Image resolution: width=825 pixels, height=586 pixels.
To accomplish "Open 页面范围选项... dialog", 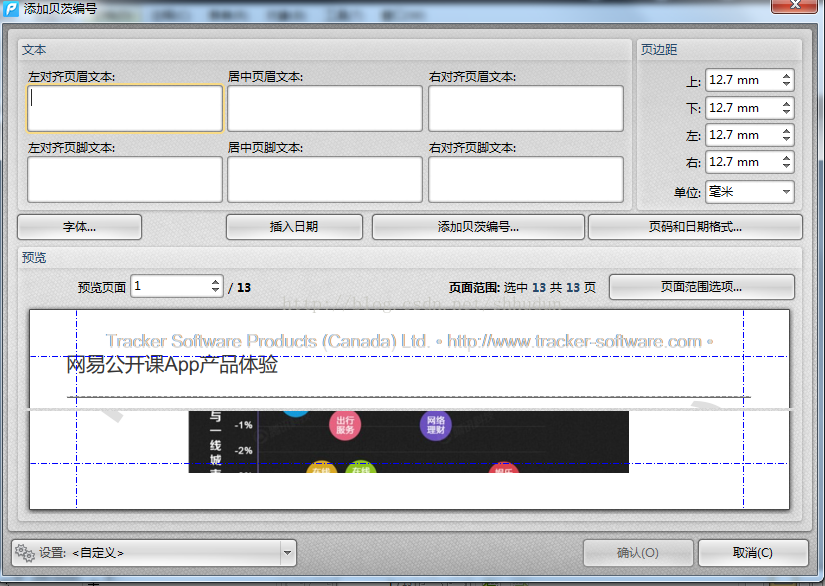I will pyautogui.click(x=701, y=287).
